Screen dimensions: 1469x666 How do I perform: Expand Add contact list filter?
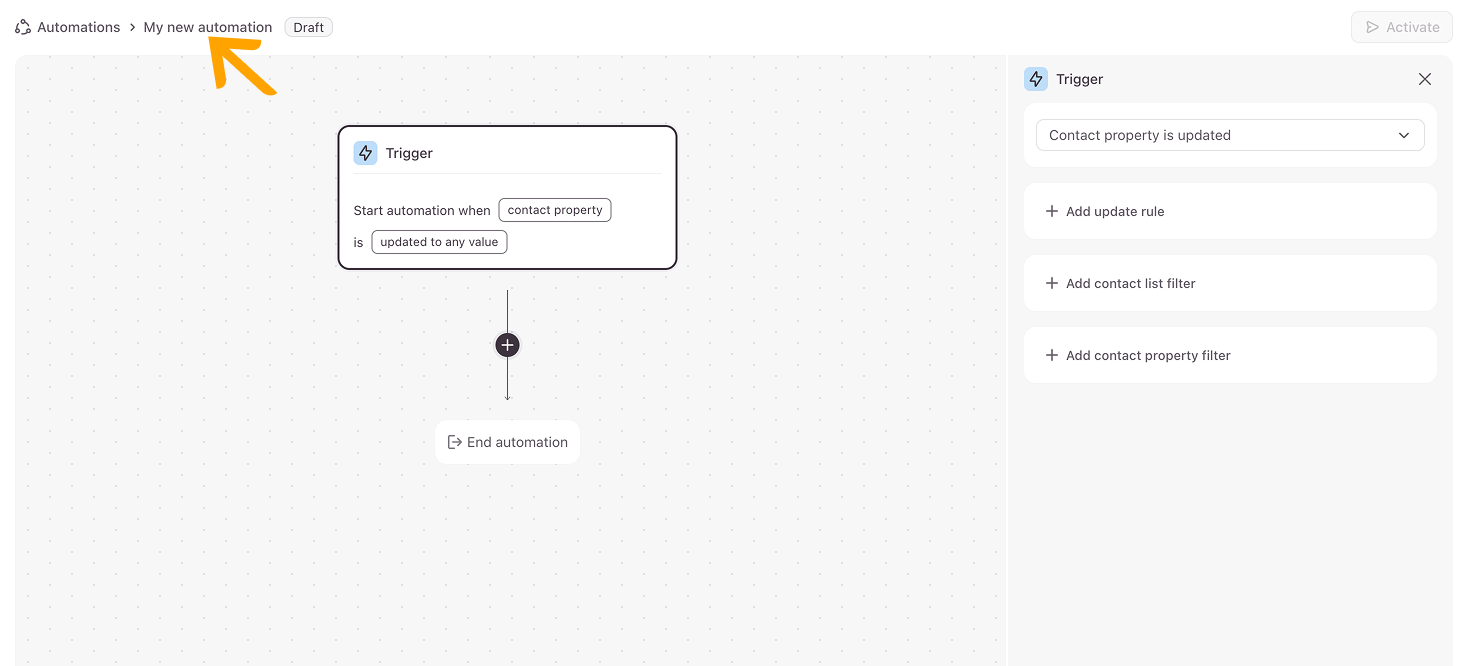pyautogui.click(x=1130, y=283)
